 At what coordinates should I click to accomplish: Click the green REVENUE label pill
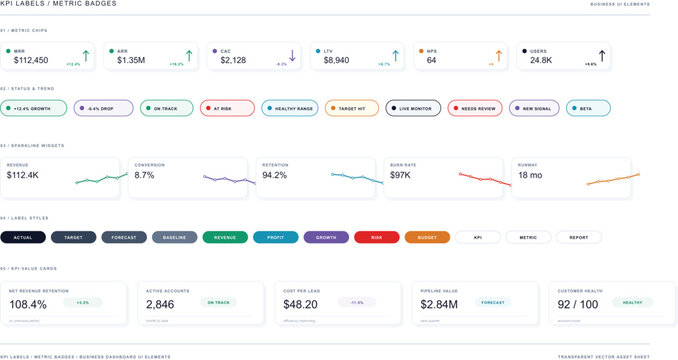pos(225,237)
